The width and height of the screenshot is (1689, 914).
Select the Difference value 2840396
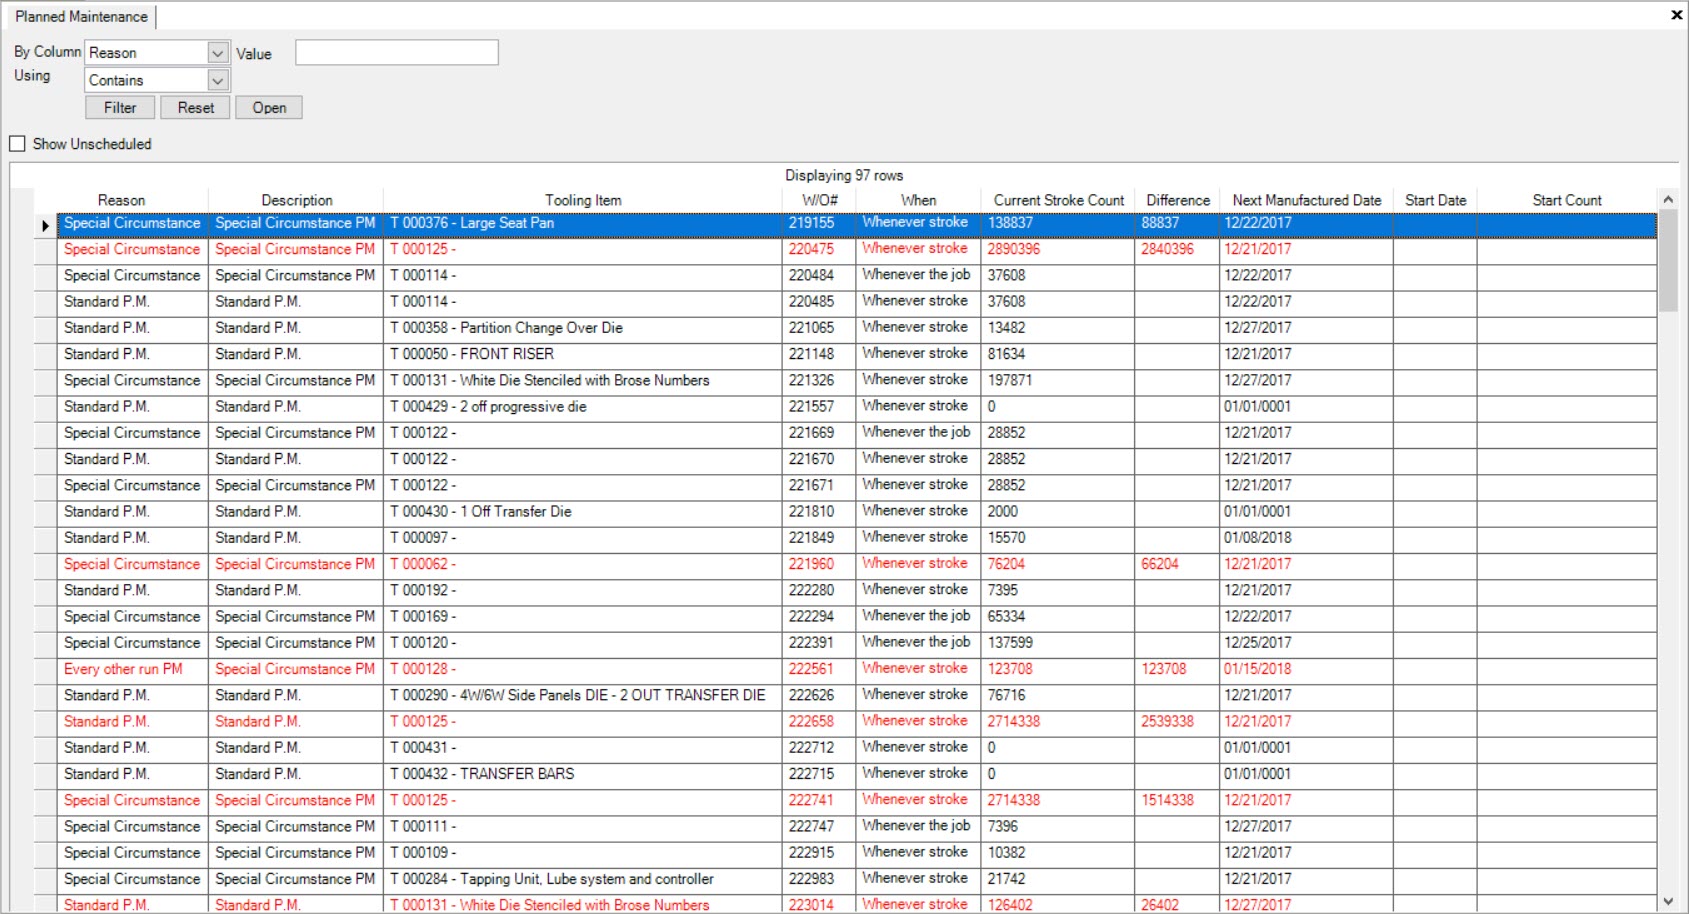pyautogui.click(x=1177, y=250)
